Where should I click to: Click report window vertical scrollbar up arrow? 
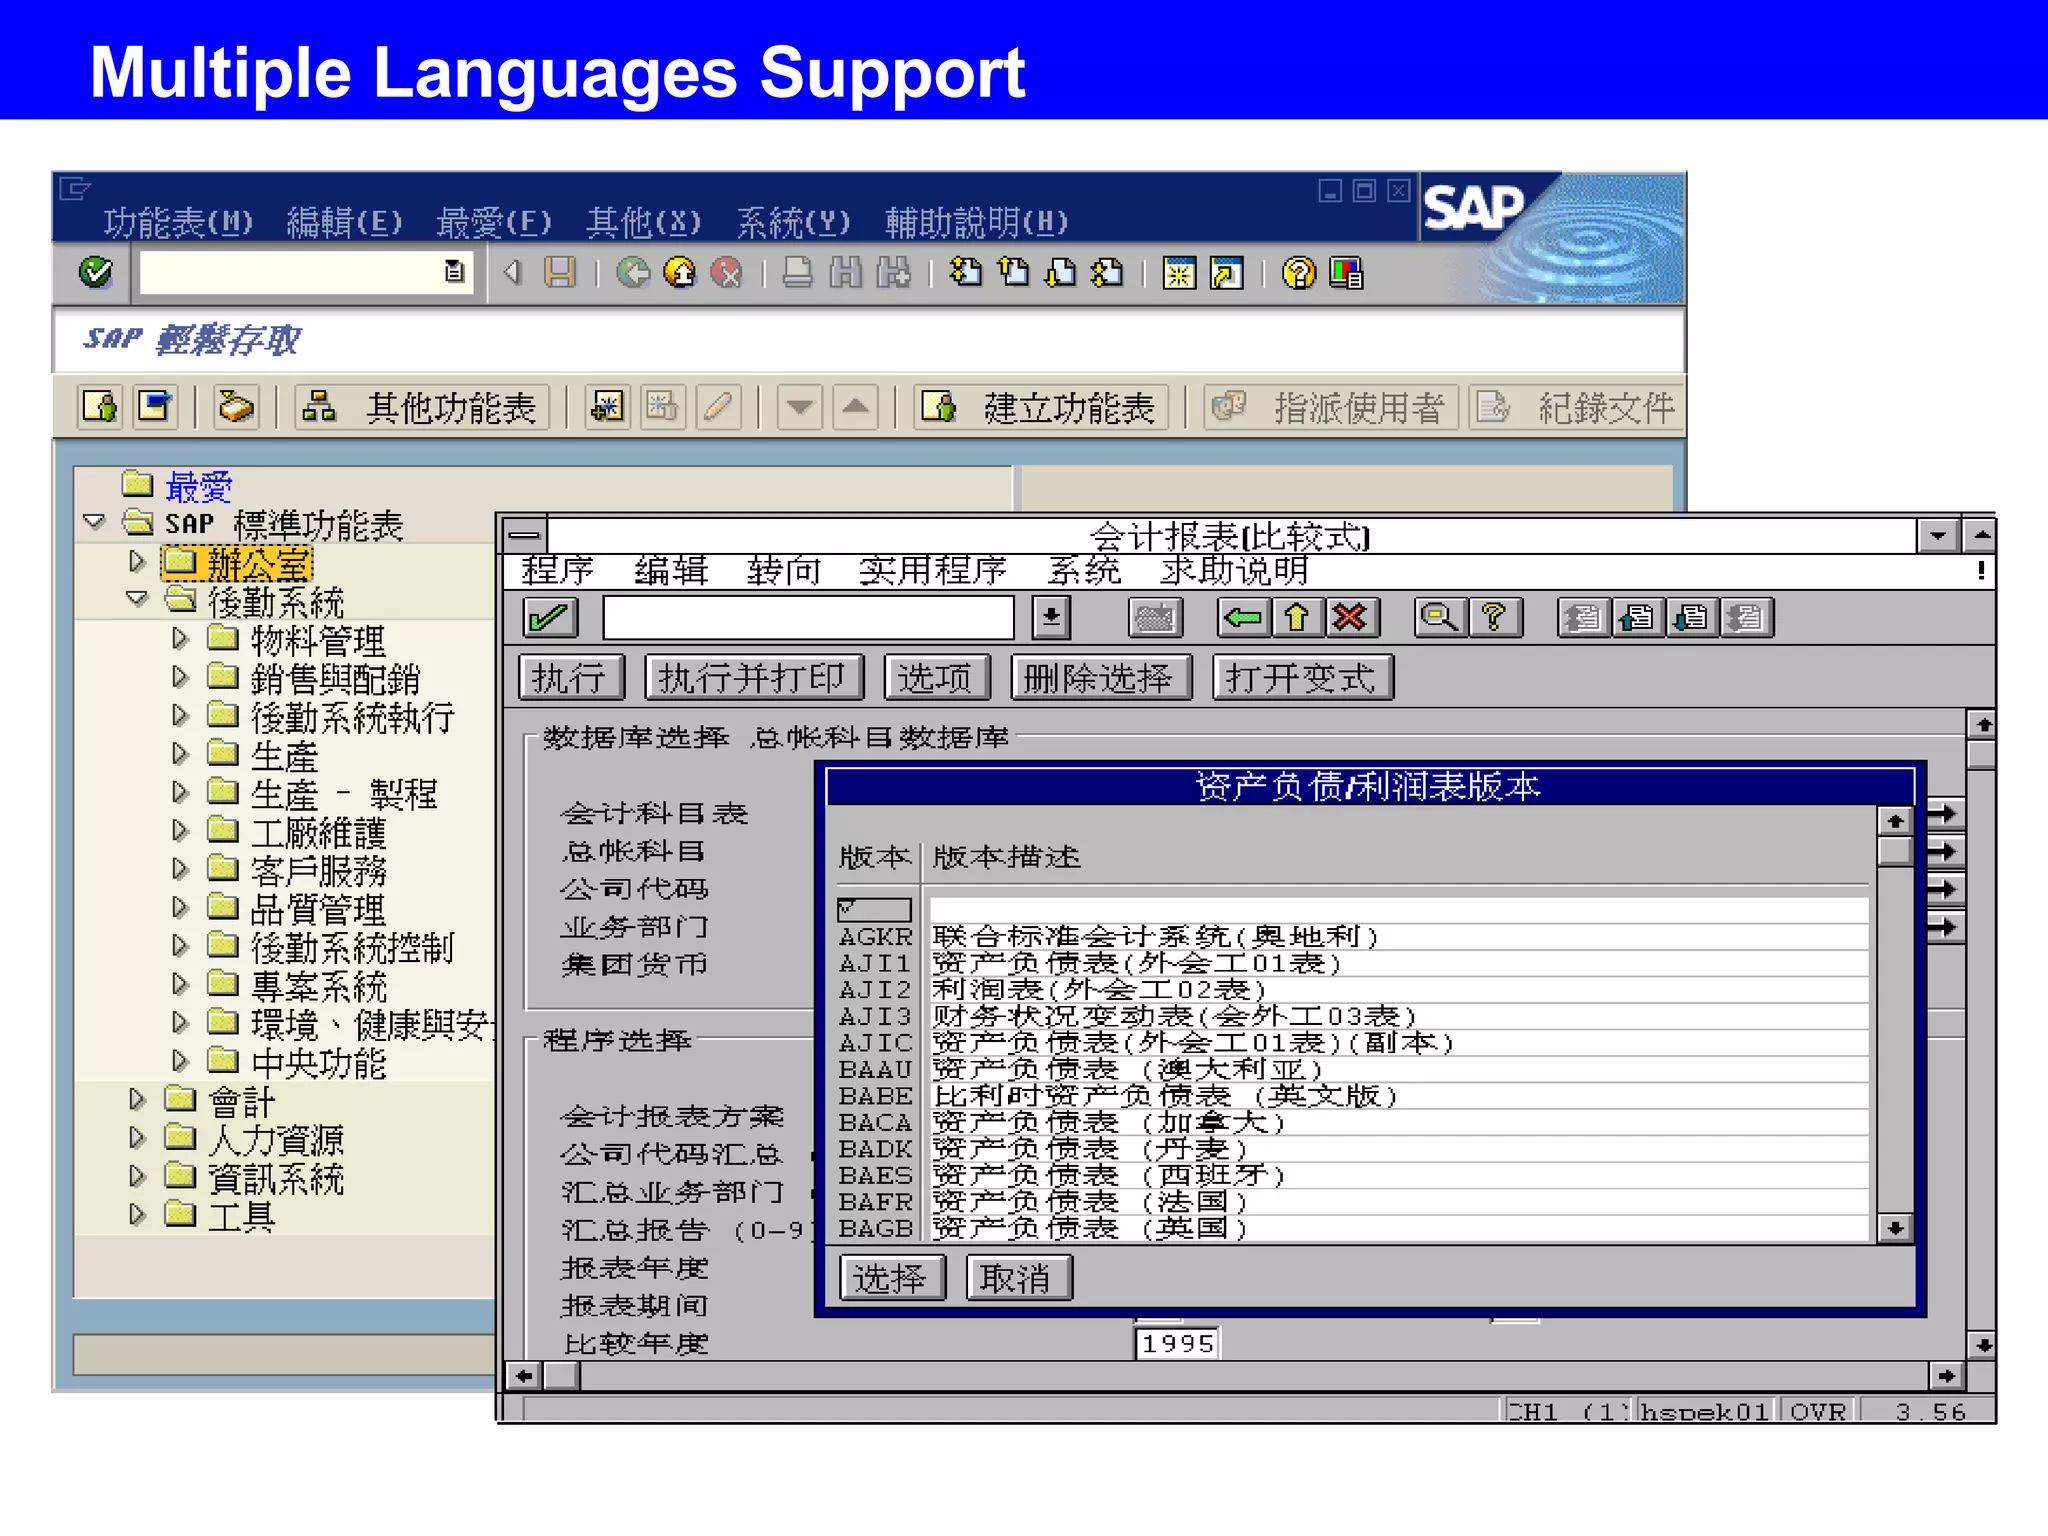pyautogui.click(x=1983, y=723)
